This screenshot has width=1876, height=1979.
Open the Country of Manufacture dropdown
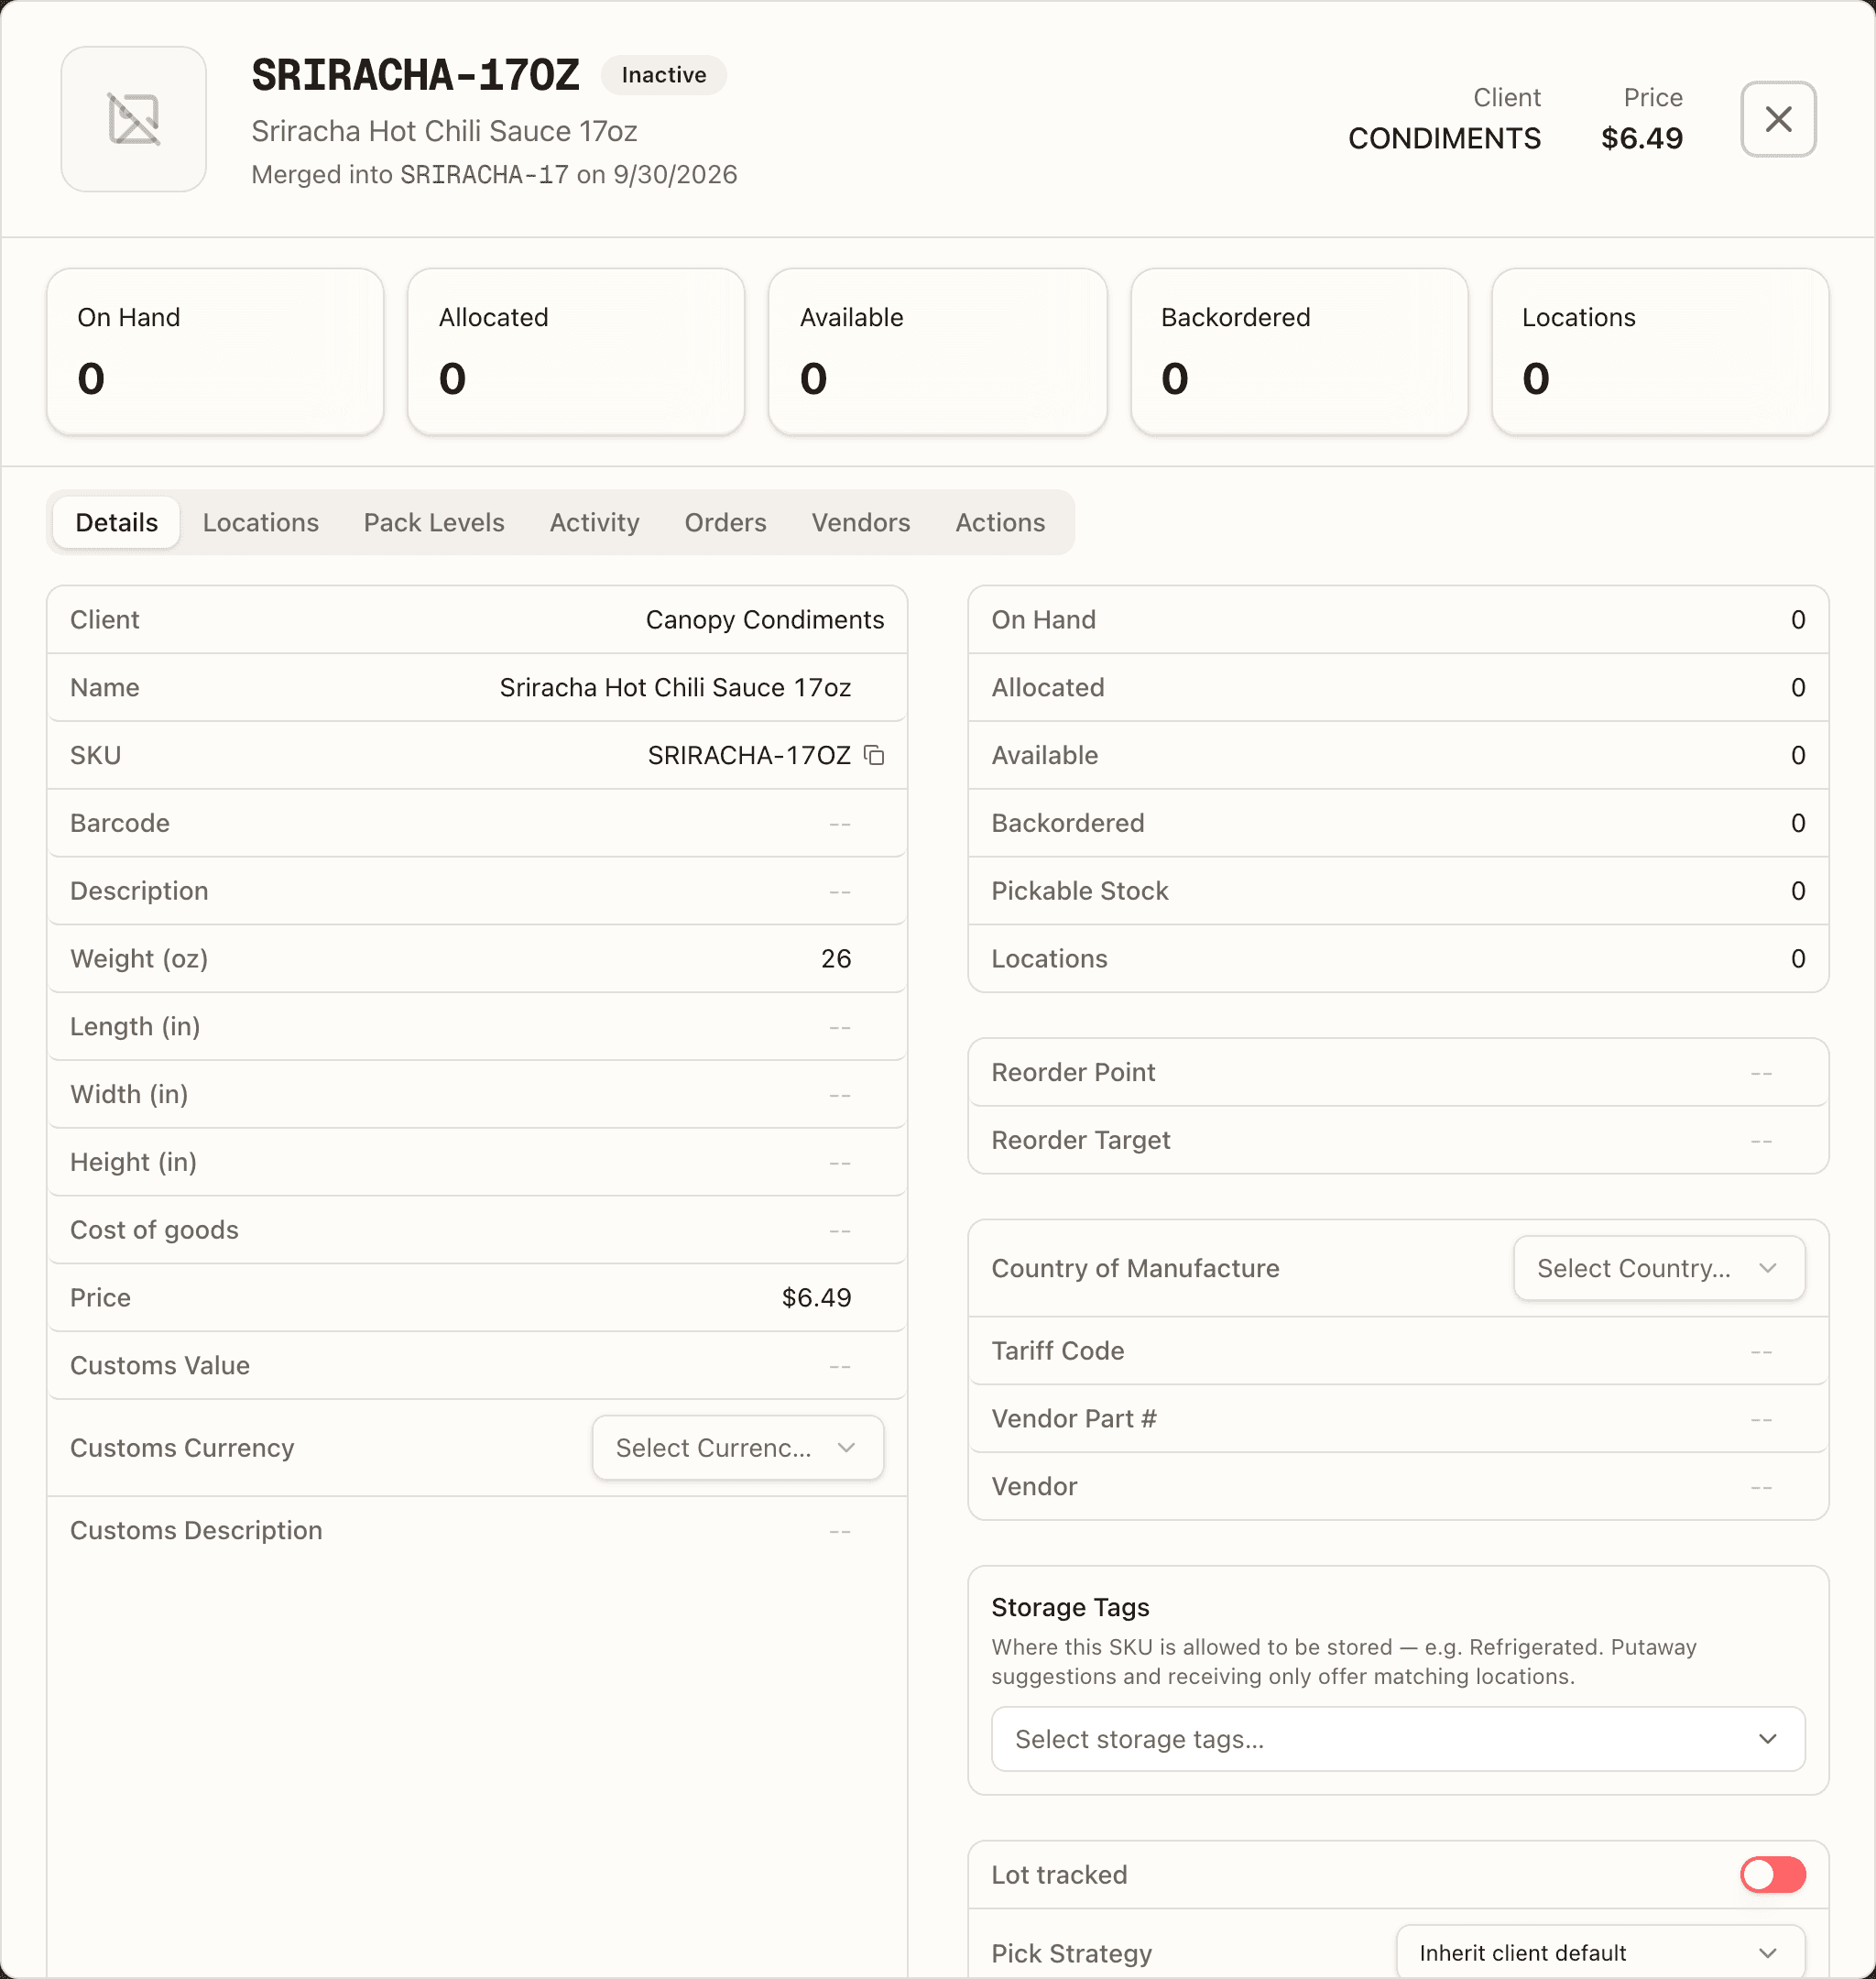(x=1659, y=1268)
